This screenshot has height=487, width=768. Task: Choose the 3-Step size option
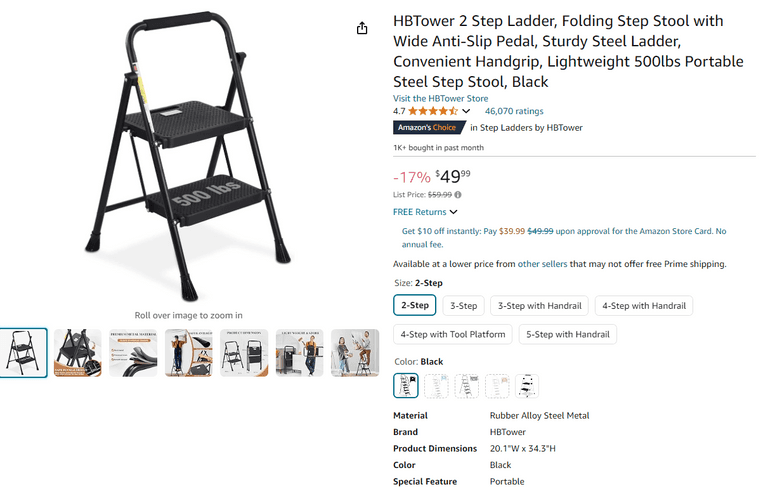[464, 306]
